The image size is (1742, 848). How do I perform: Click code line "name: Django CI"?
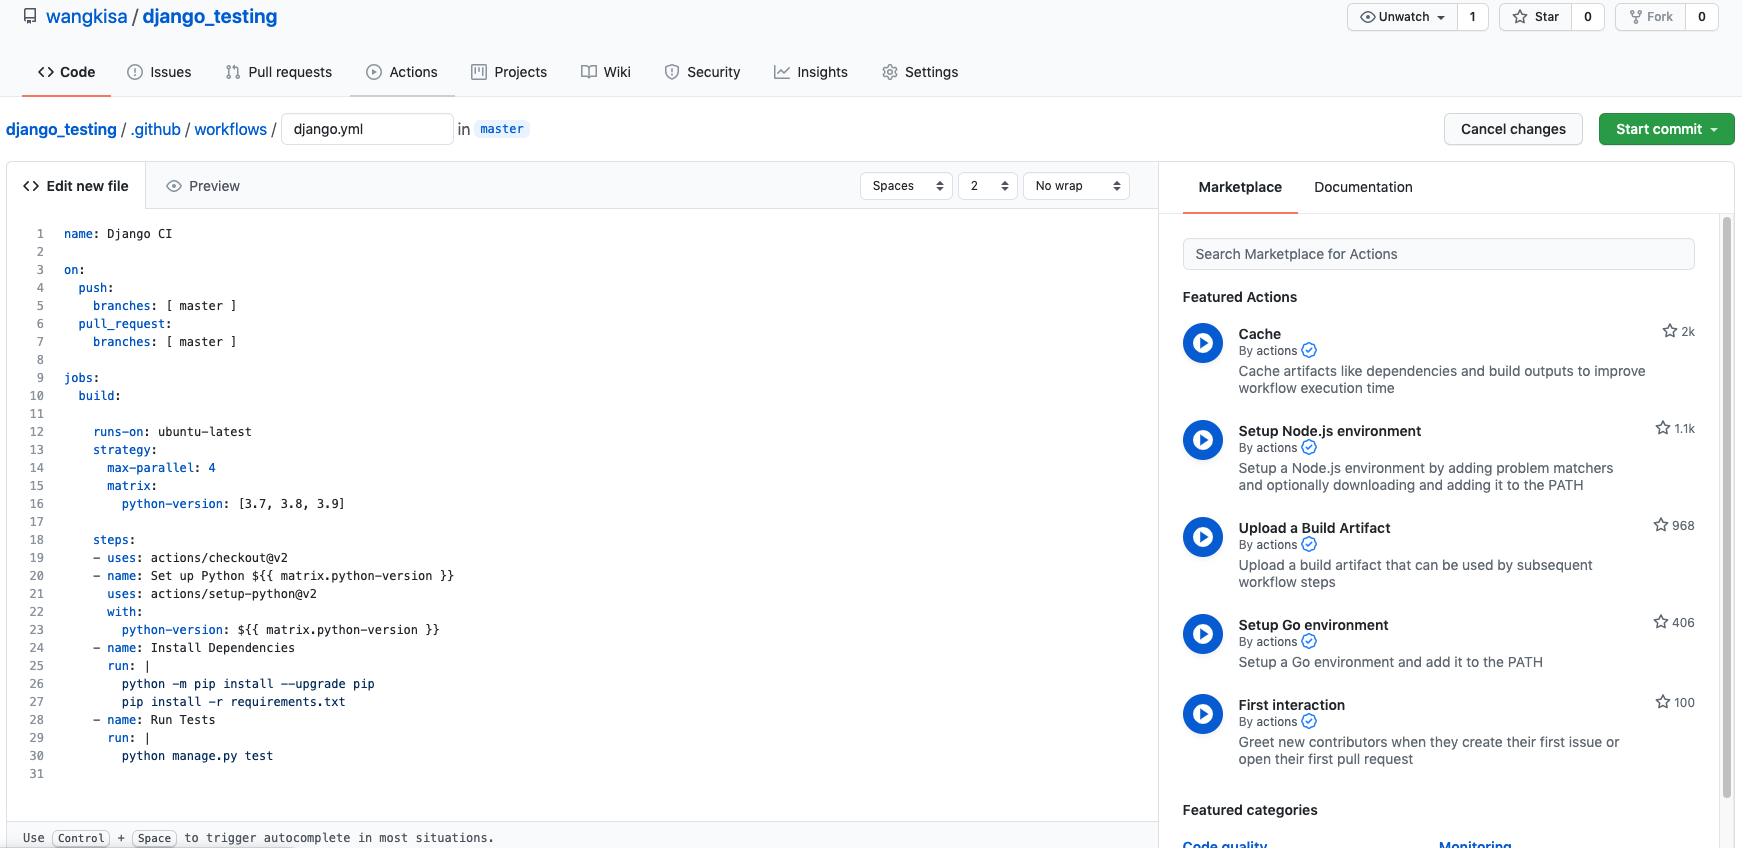coord(118,234)
